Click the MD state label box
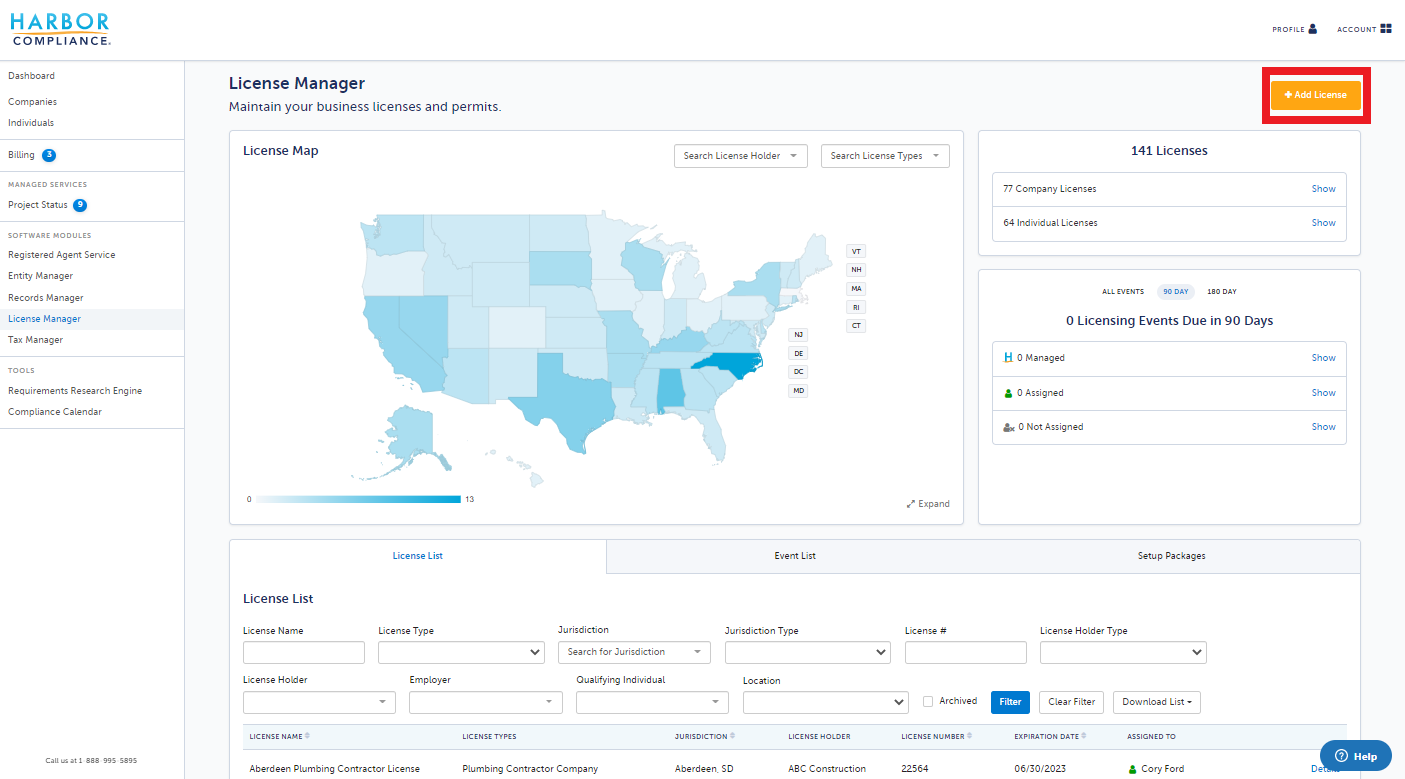The image size is (1405, 779). point(798,391)
